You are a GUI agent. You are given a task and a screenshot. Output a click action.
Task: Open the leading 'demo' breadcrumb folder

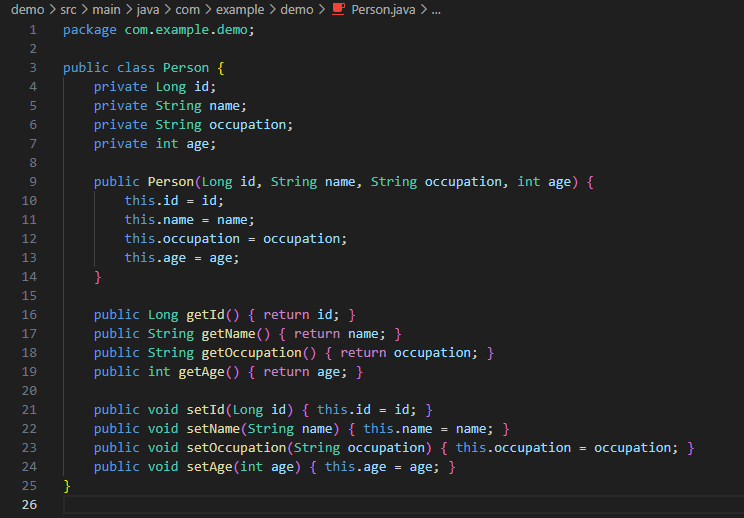(x=28, y=9)
